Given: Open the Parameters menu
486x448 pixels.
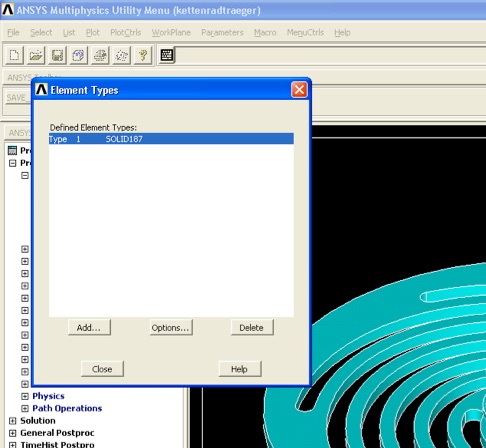Looking at the screenshot, I should [x=222, y=33].
